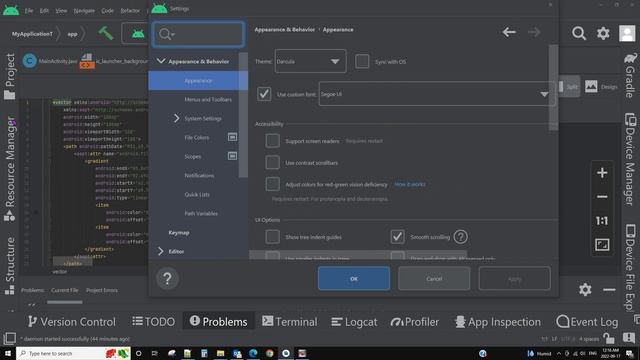This screenshot has width=640, height=360.
Task: Open the Edit menu
Action: 44,11
